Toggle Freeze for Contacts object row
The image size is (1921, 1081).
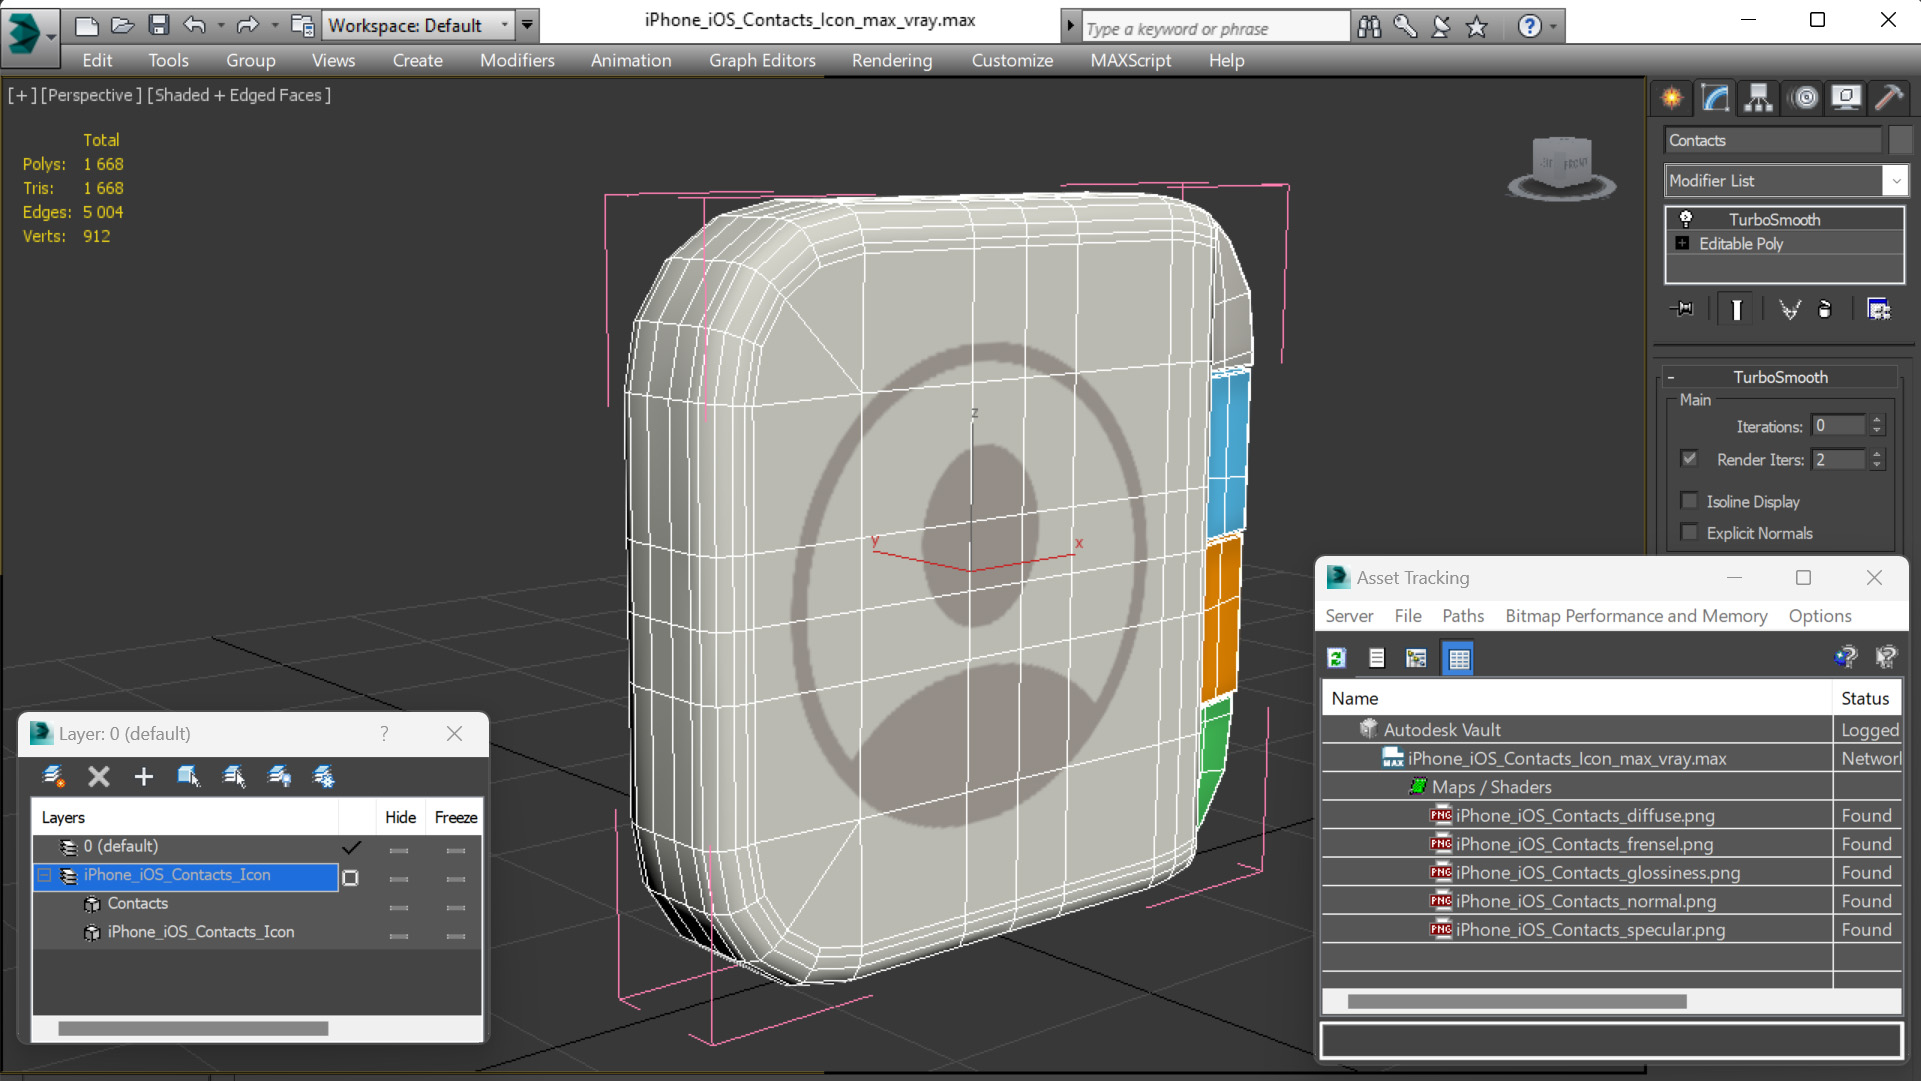(456, 907)
